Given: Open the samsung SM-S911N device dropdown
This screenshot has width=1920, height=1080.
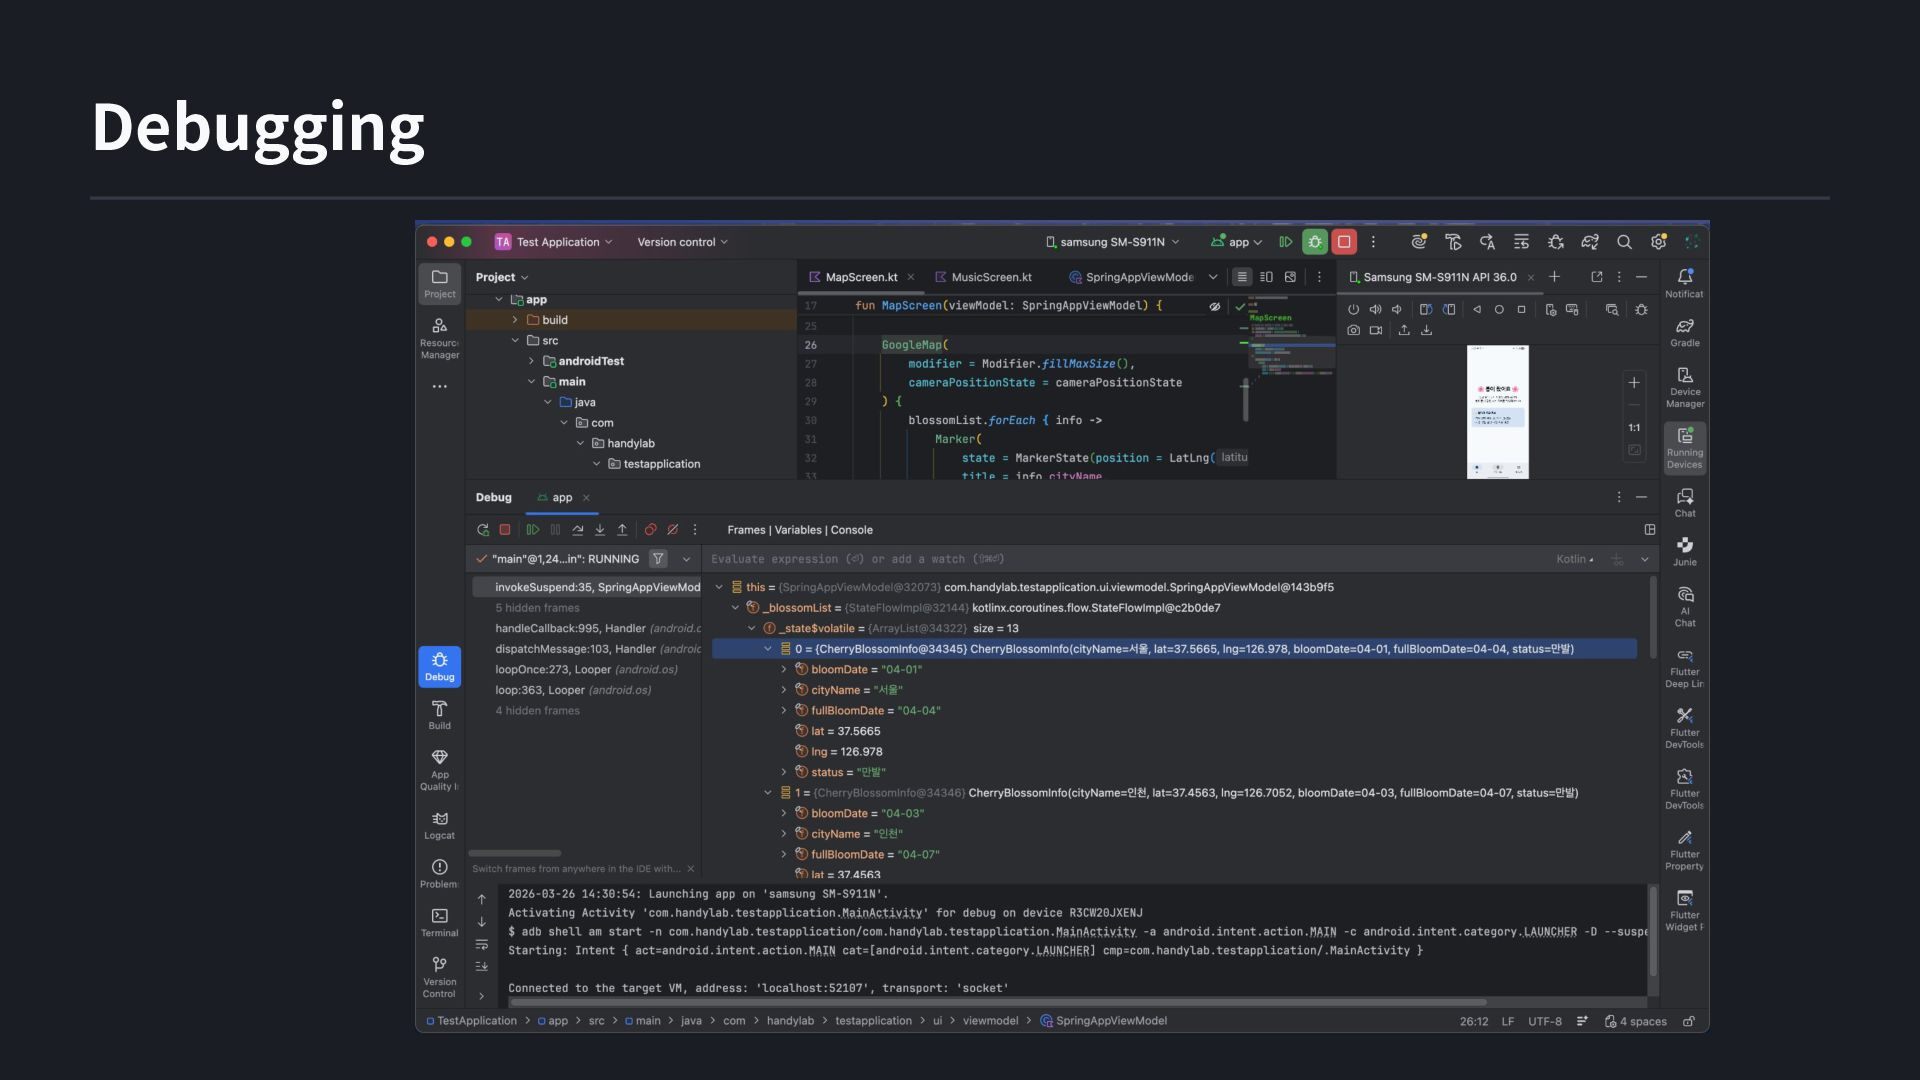Looking at the screenshot, I should coord(1113,242).
